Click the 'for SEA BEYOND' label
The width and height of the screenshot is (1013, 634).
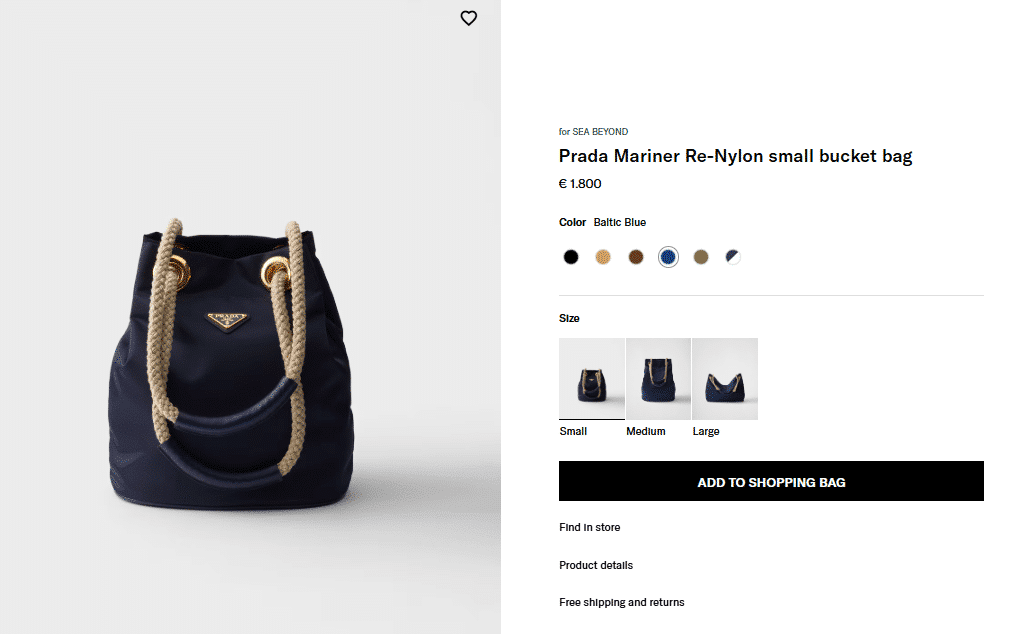click(x=594, y=132)
